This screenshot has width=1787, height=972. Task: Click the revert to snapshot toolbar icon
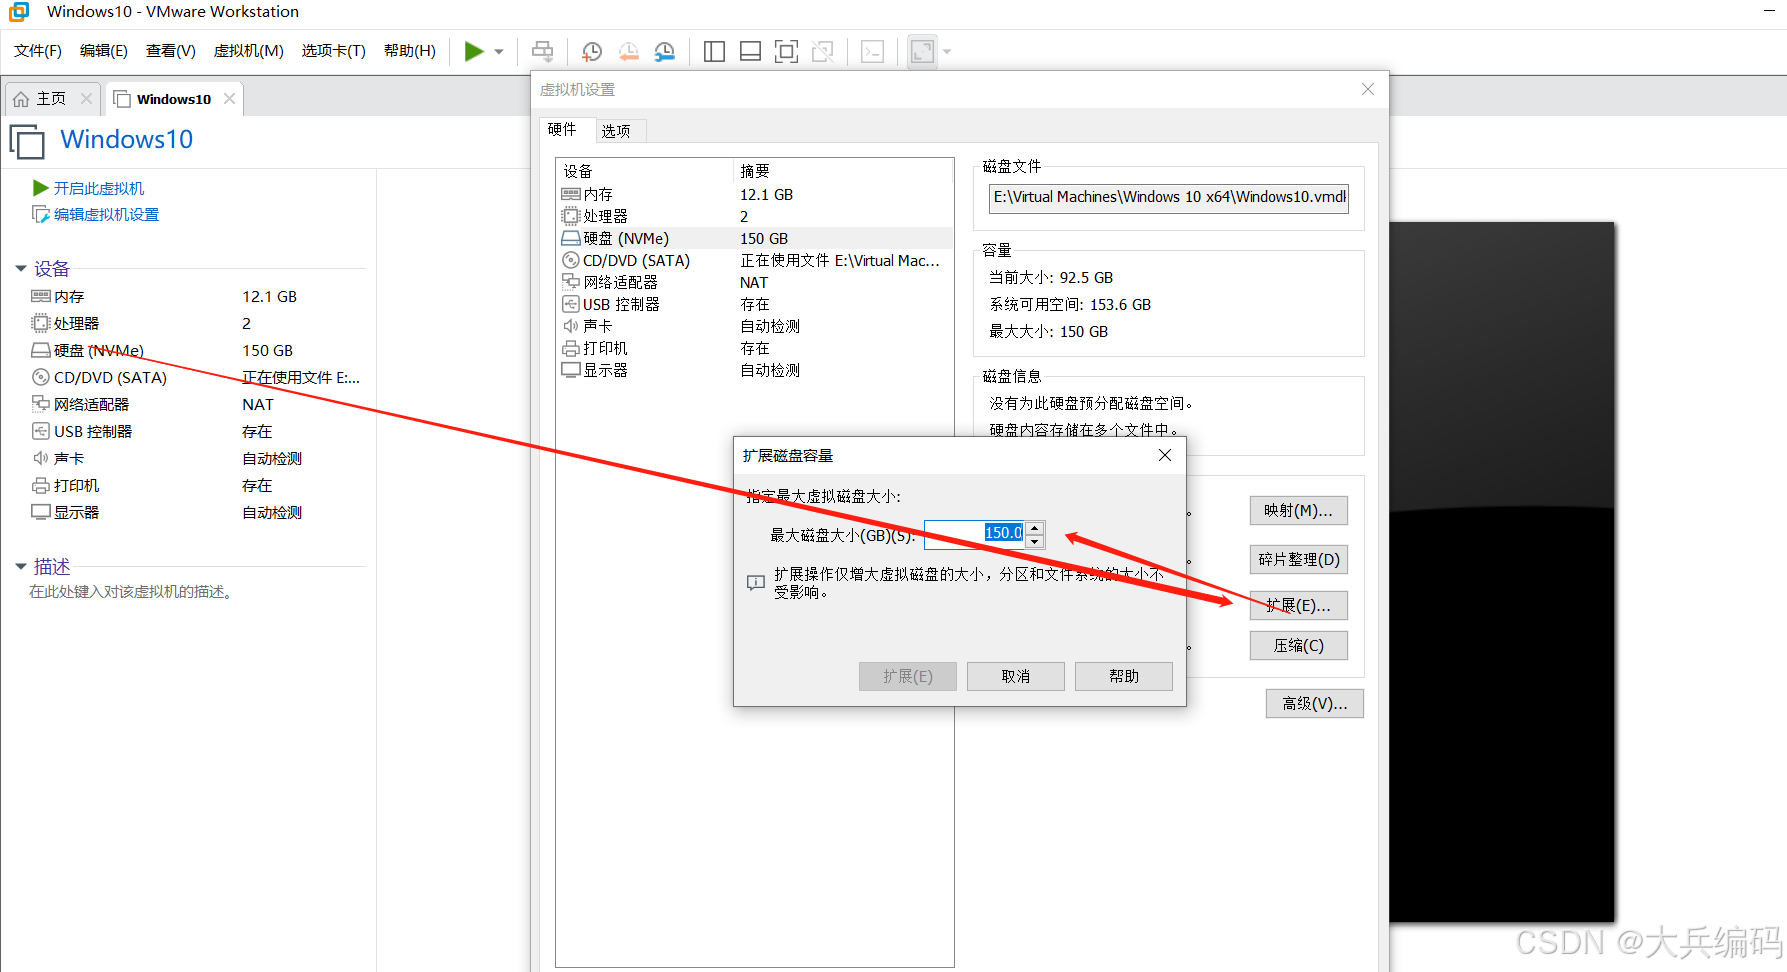(628, 51)
